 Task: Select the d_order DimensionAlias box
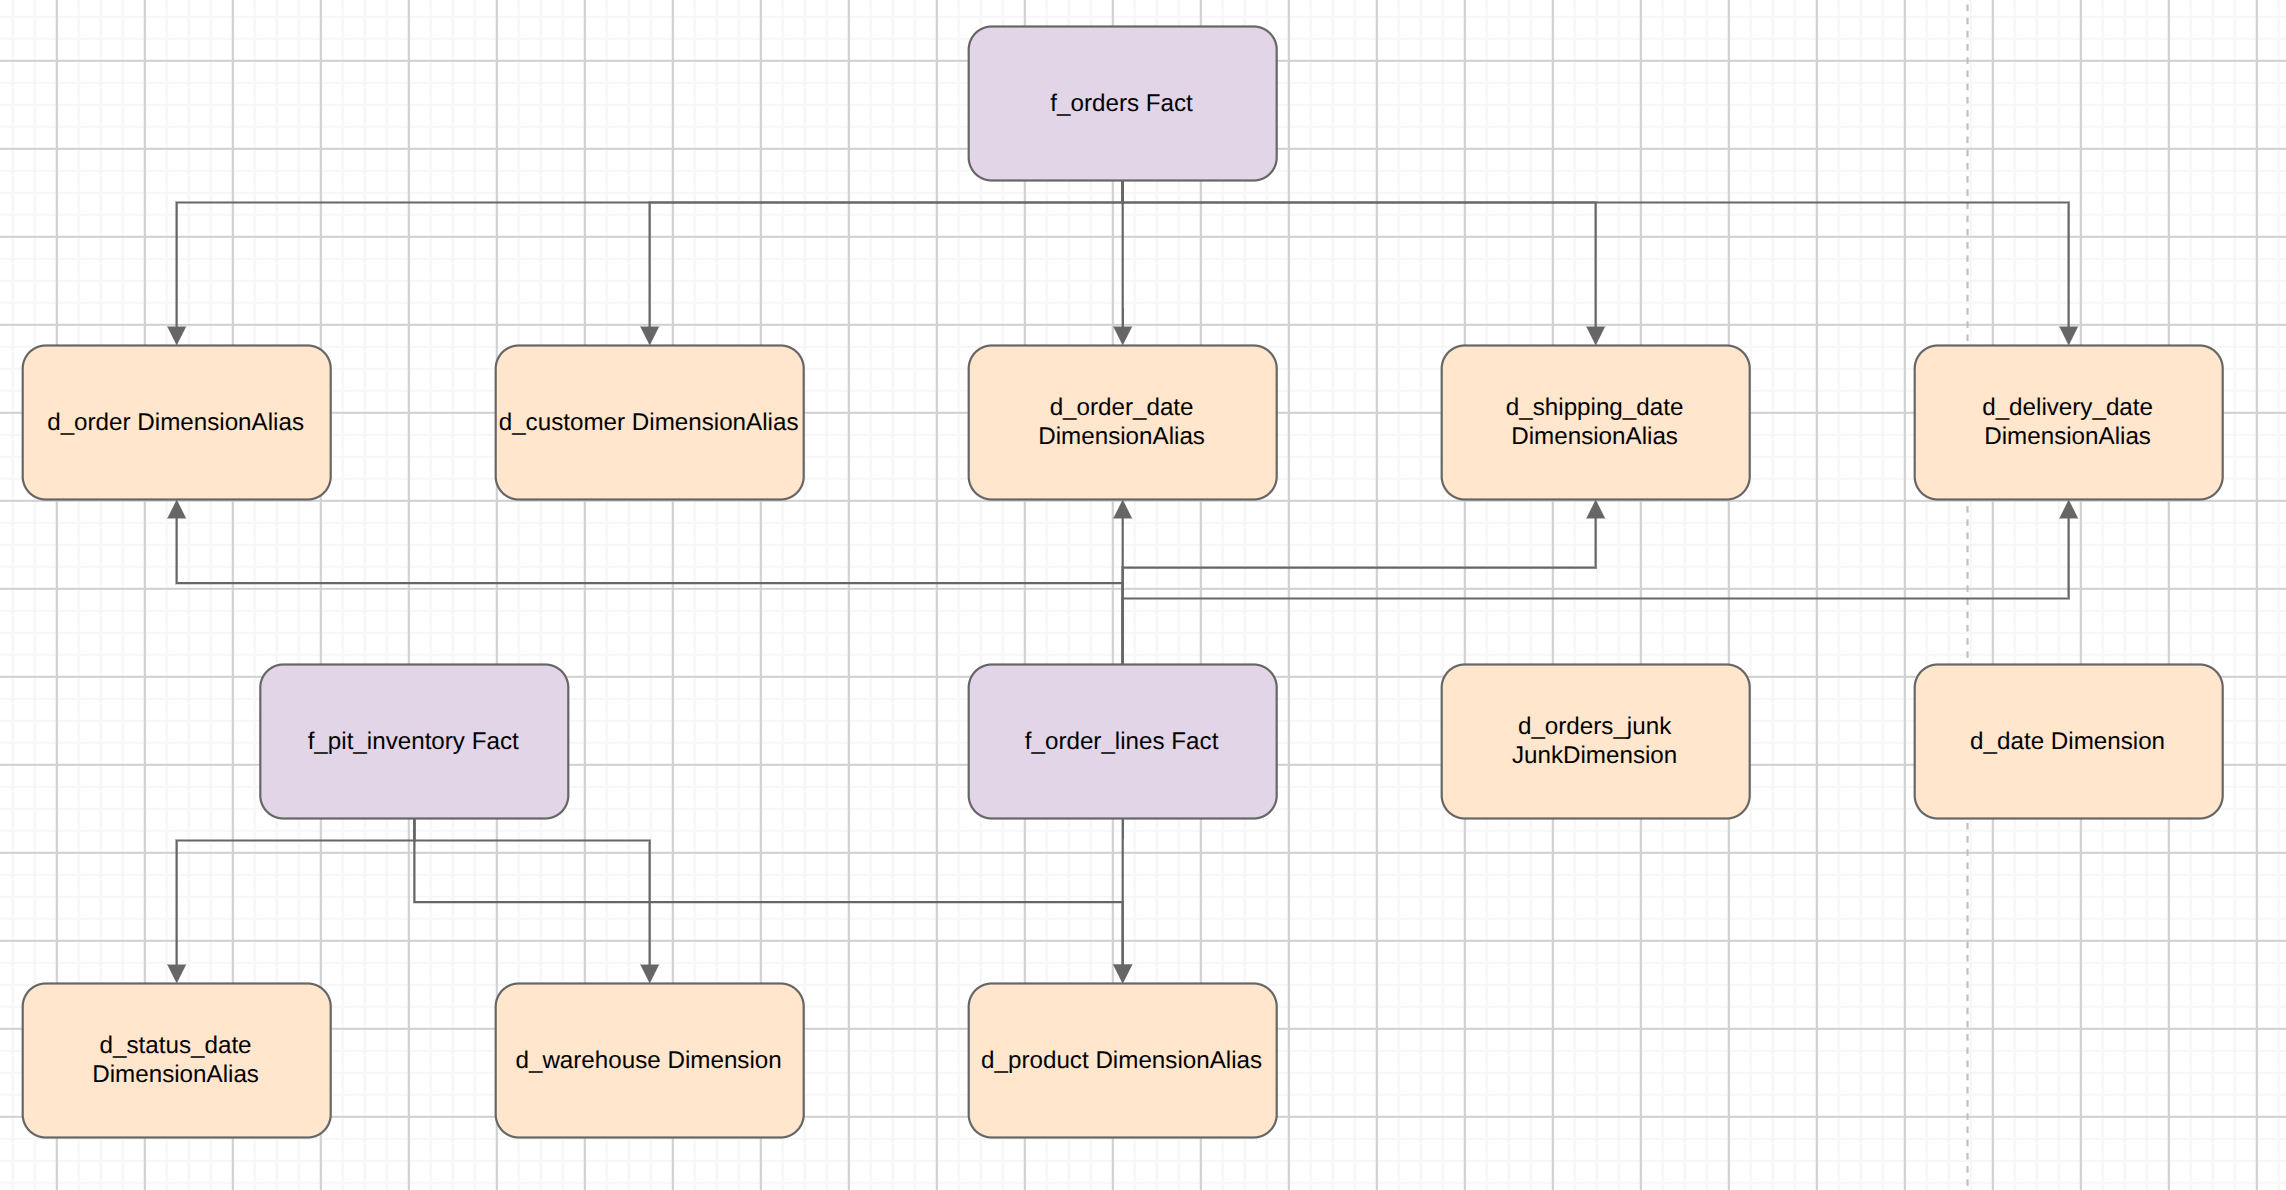[x=176, y=422]
